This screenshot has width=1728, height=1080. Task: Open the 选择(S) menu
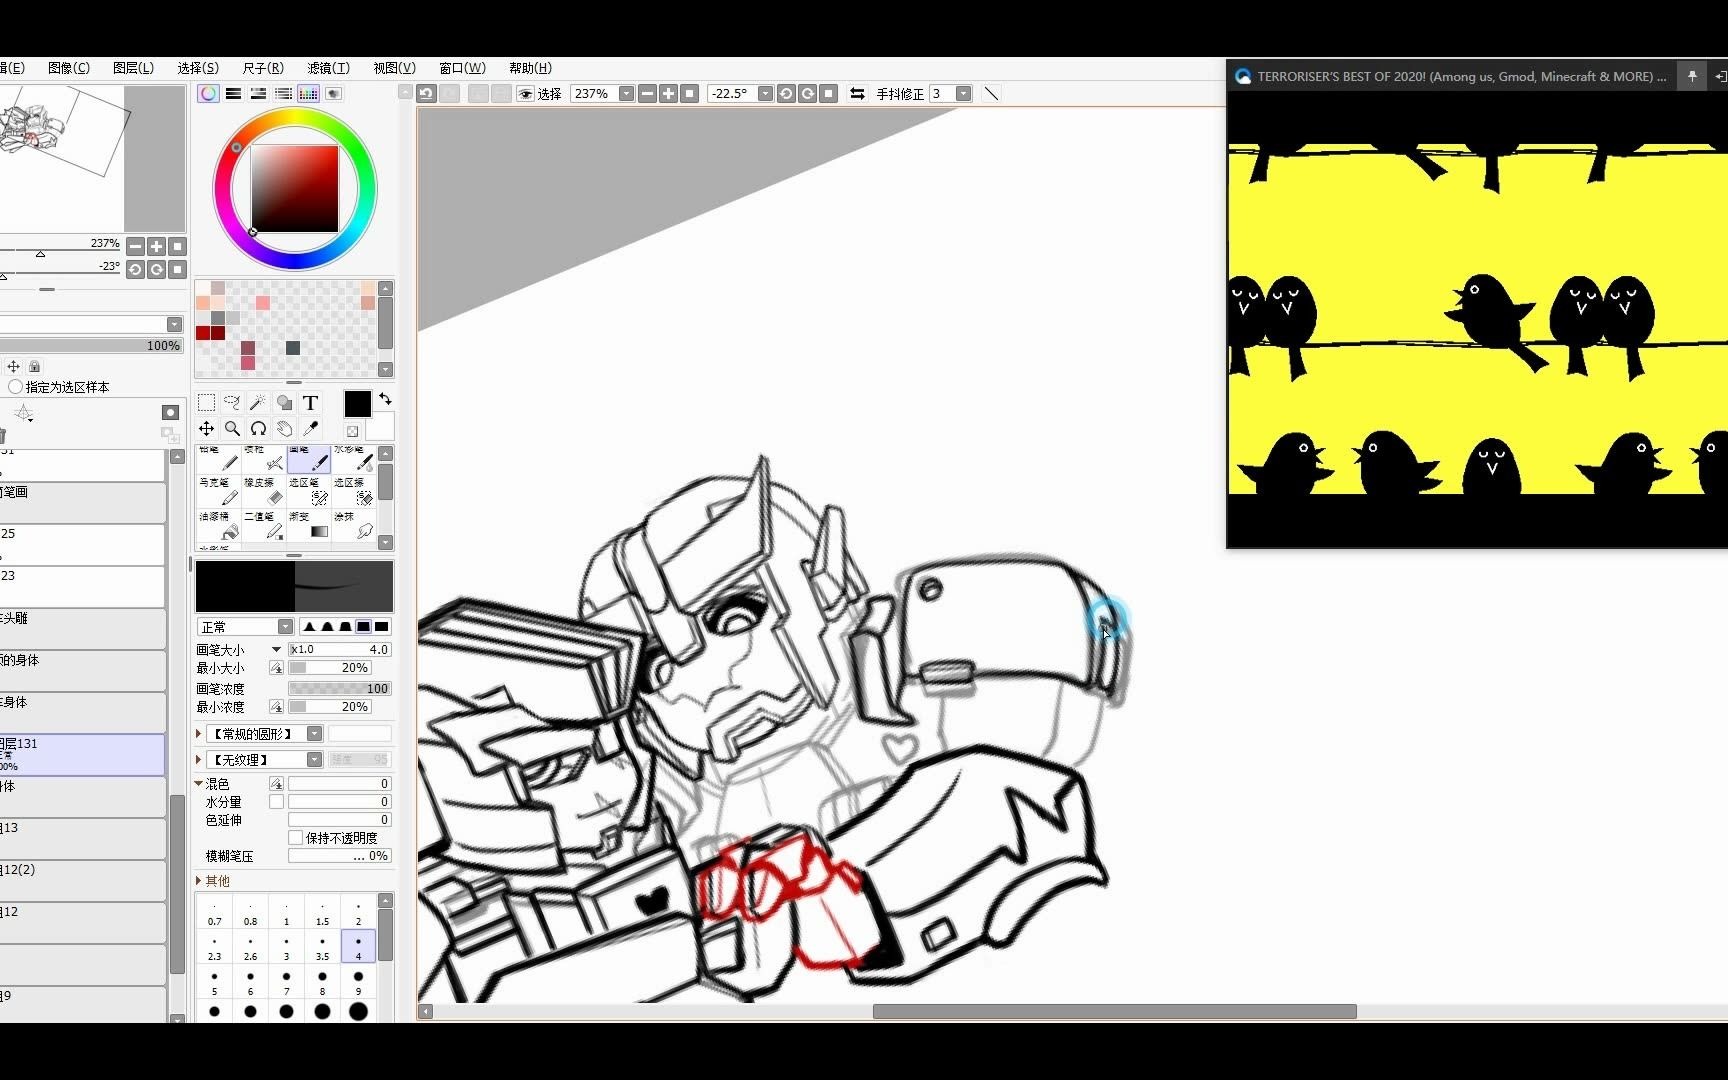point(198,68)
